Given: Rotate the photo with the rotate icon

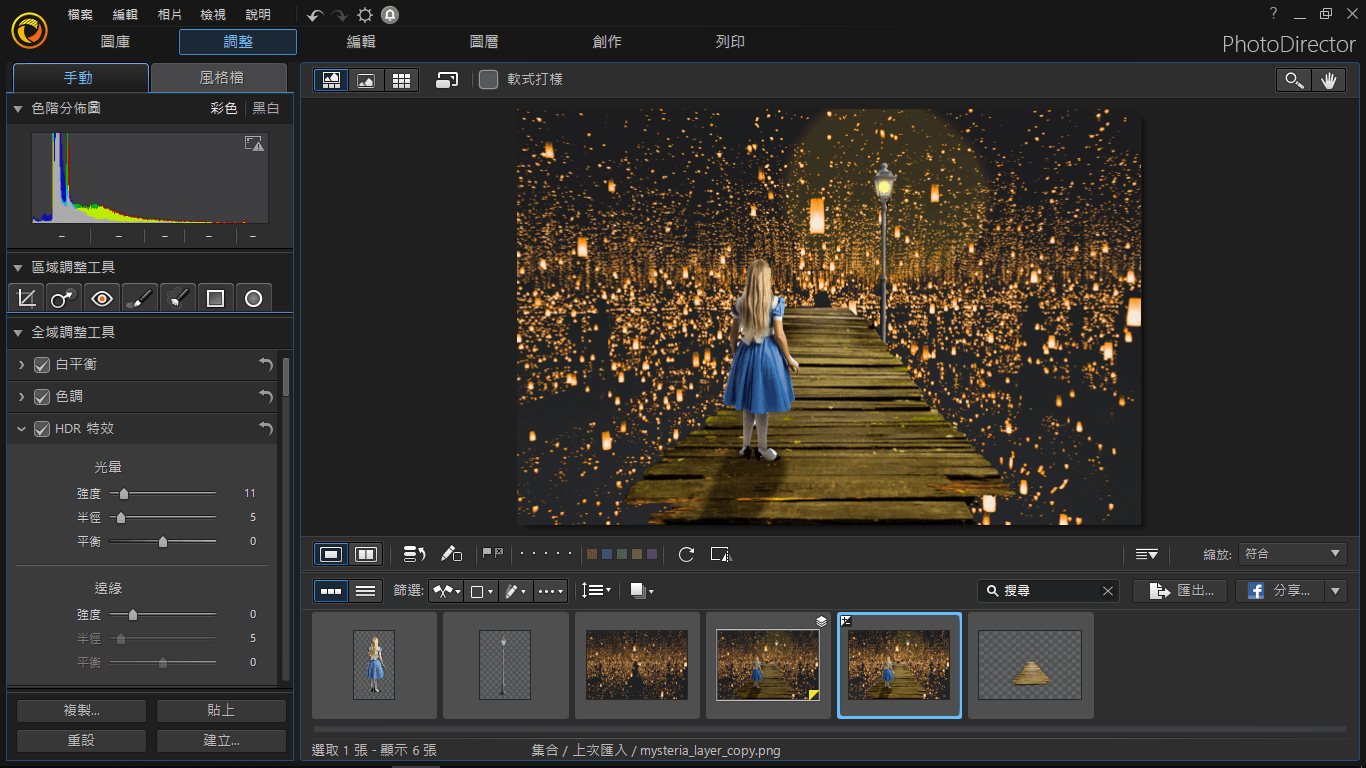Looking at the screenshot, I should pyautogui.click(x=686, y=554).
